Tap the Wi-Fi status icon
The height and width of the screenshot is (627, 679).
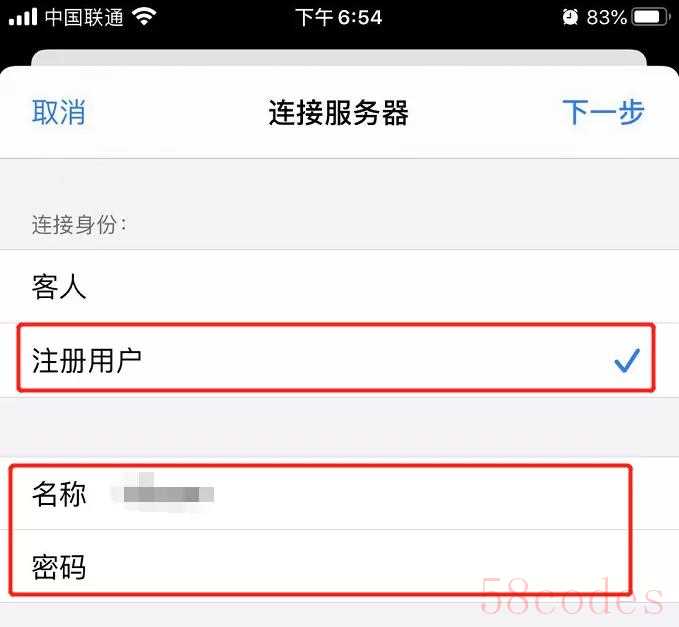(144, 16)
